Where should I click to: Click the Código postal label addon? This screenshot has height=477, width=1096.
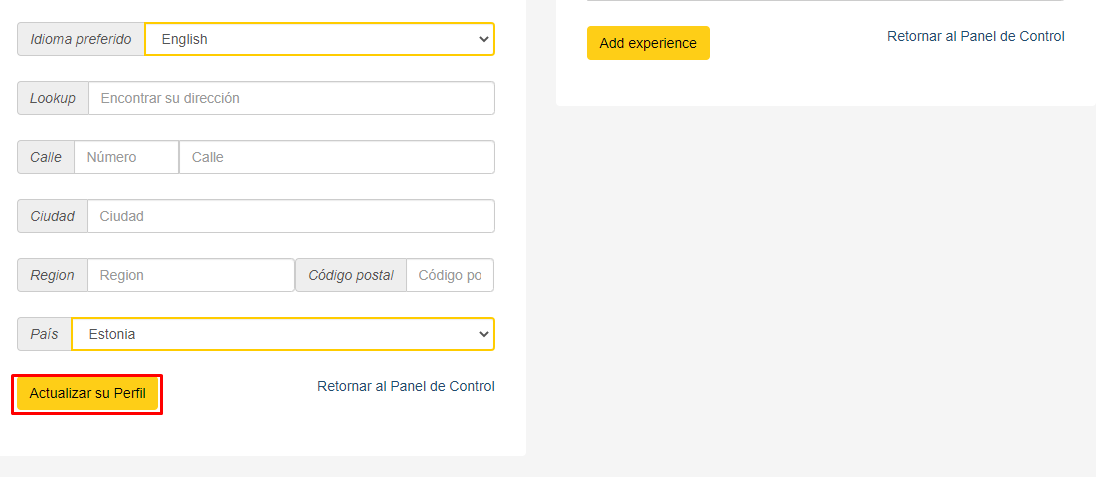coord(351,276)
